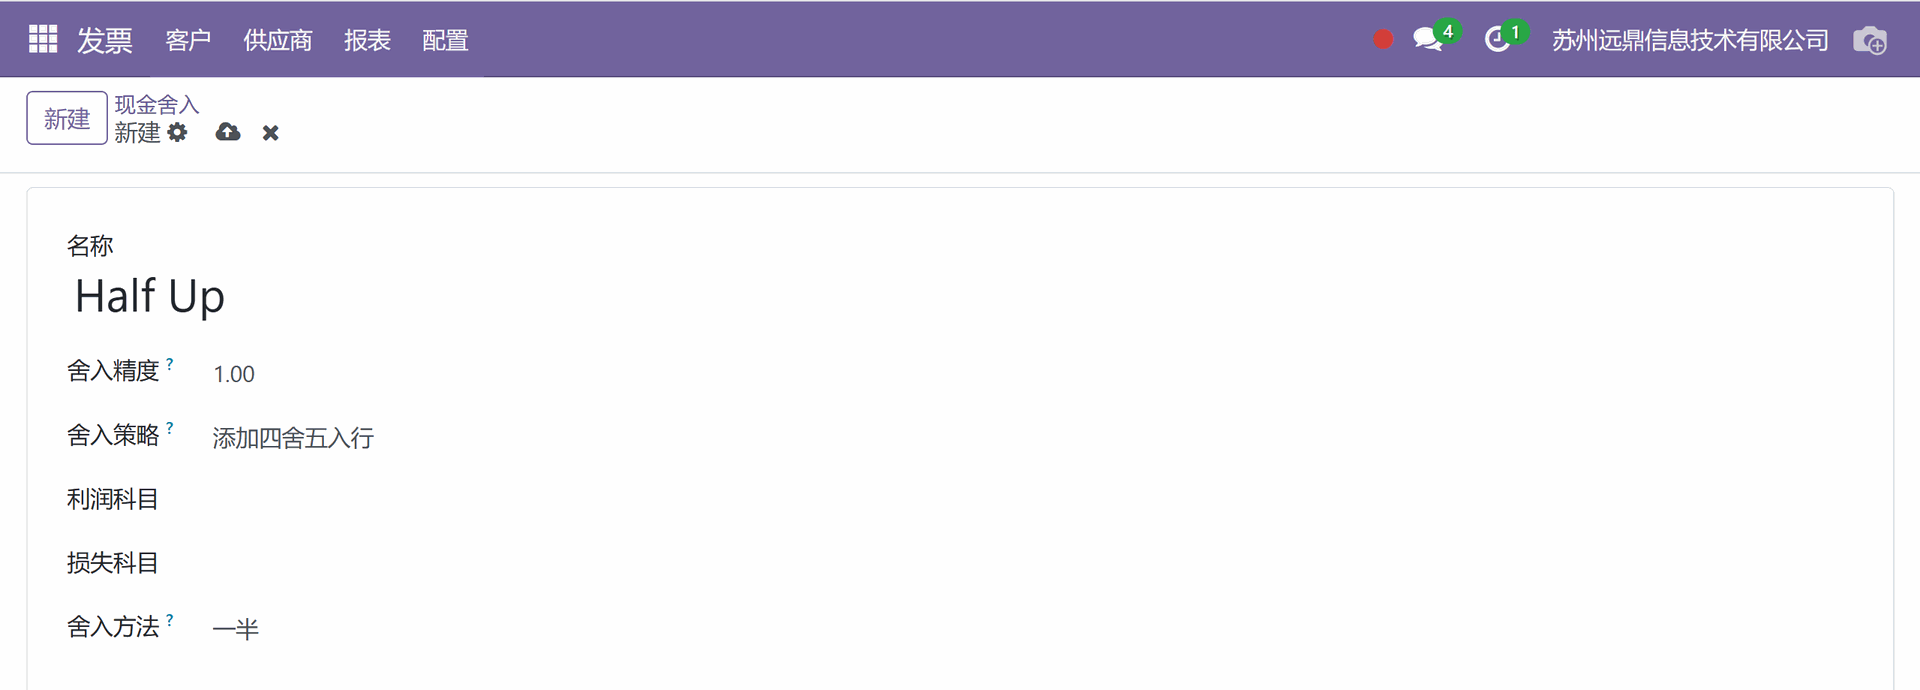
Task: Open the apps grid menu icon
Action: [43, 39]
